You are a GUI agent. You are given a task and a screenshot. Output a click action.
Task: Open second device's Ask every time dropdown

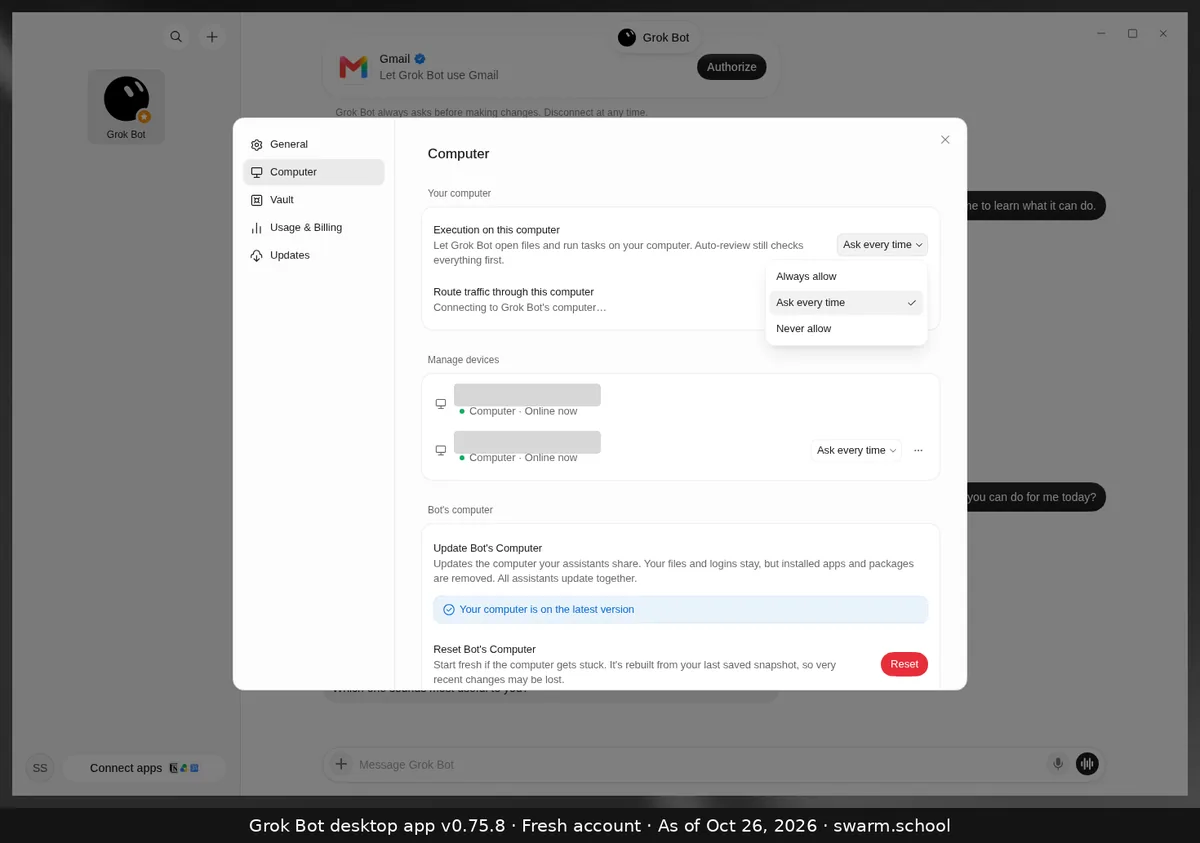tap(856, 450)
